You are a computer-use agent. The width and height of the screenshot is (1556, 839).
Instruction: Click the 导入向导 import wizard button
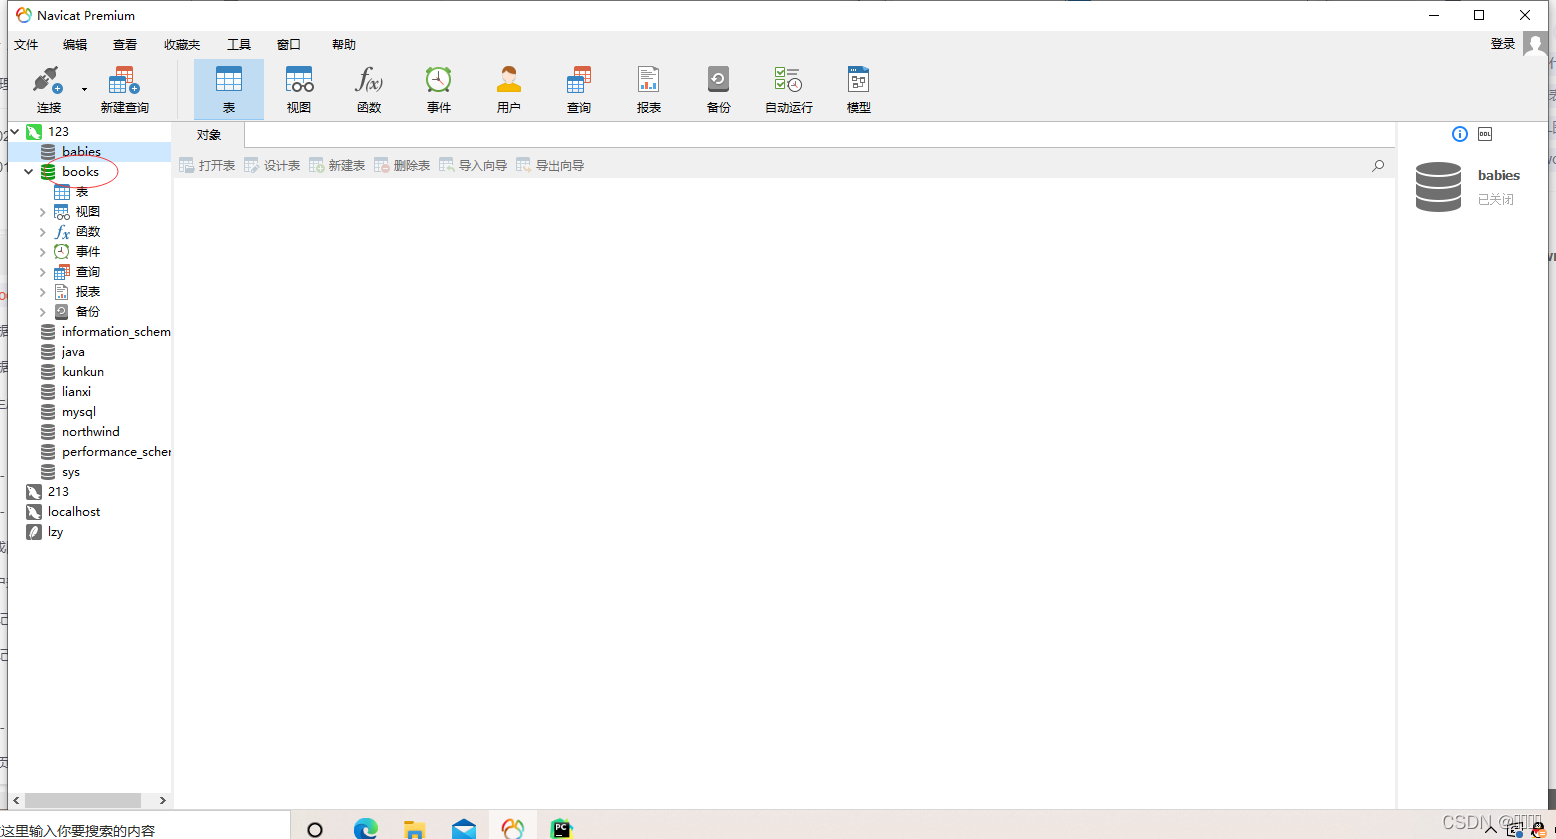[x=473, y=166]
